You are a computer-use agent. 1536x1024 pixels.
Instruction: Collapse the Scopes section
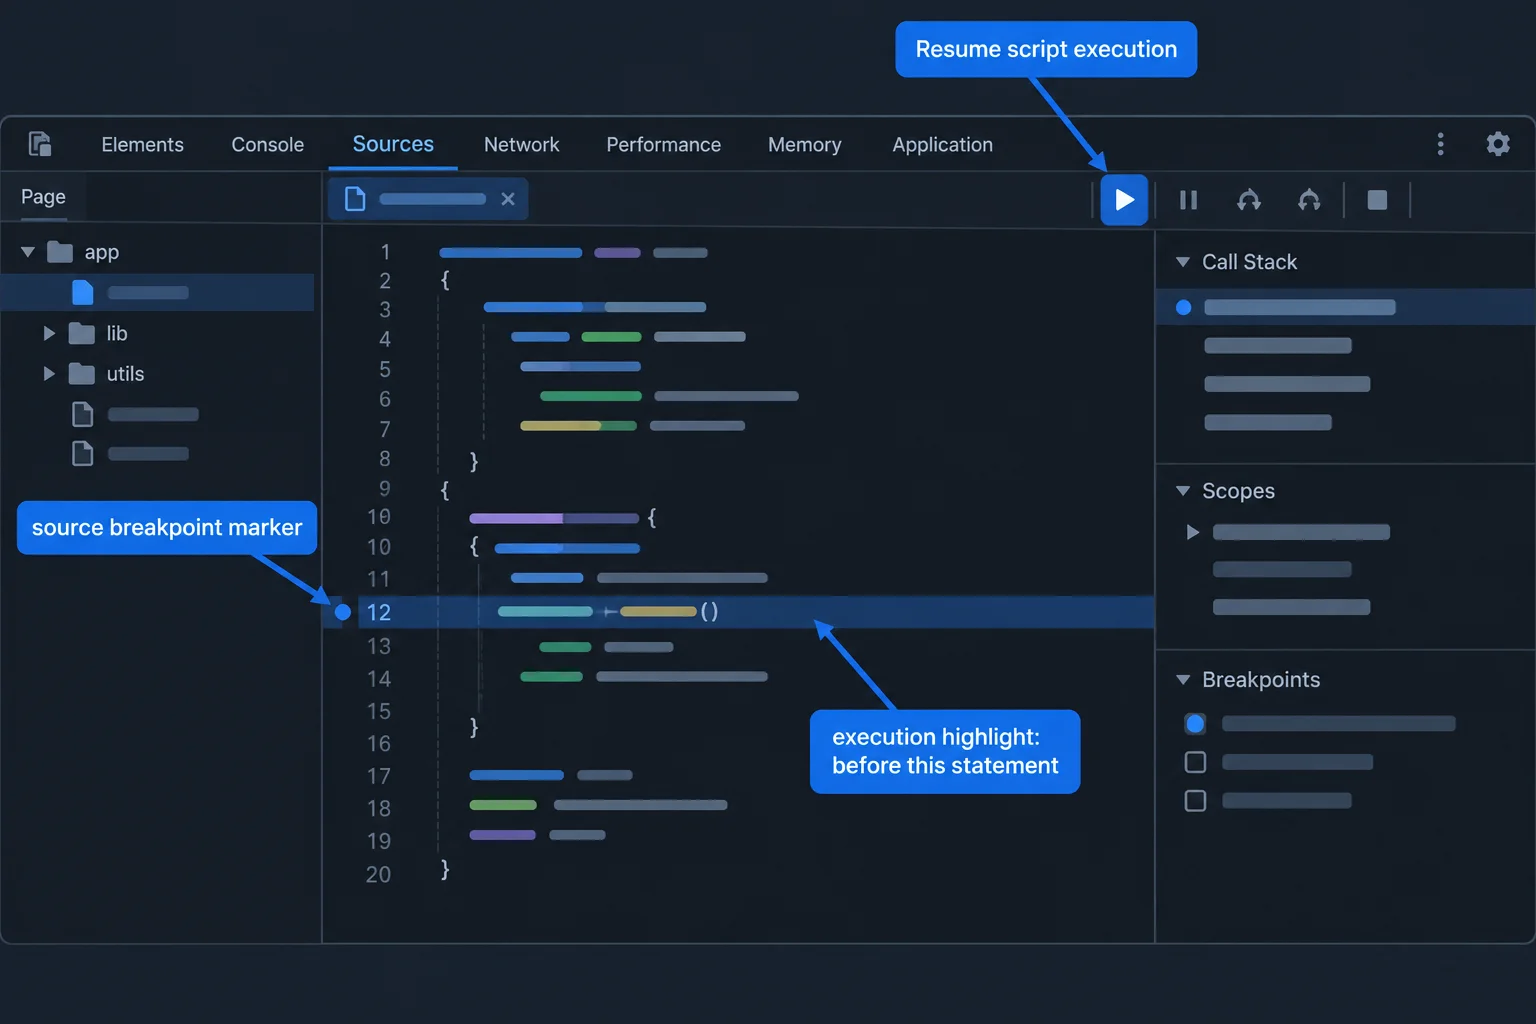coord(1183,491)
